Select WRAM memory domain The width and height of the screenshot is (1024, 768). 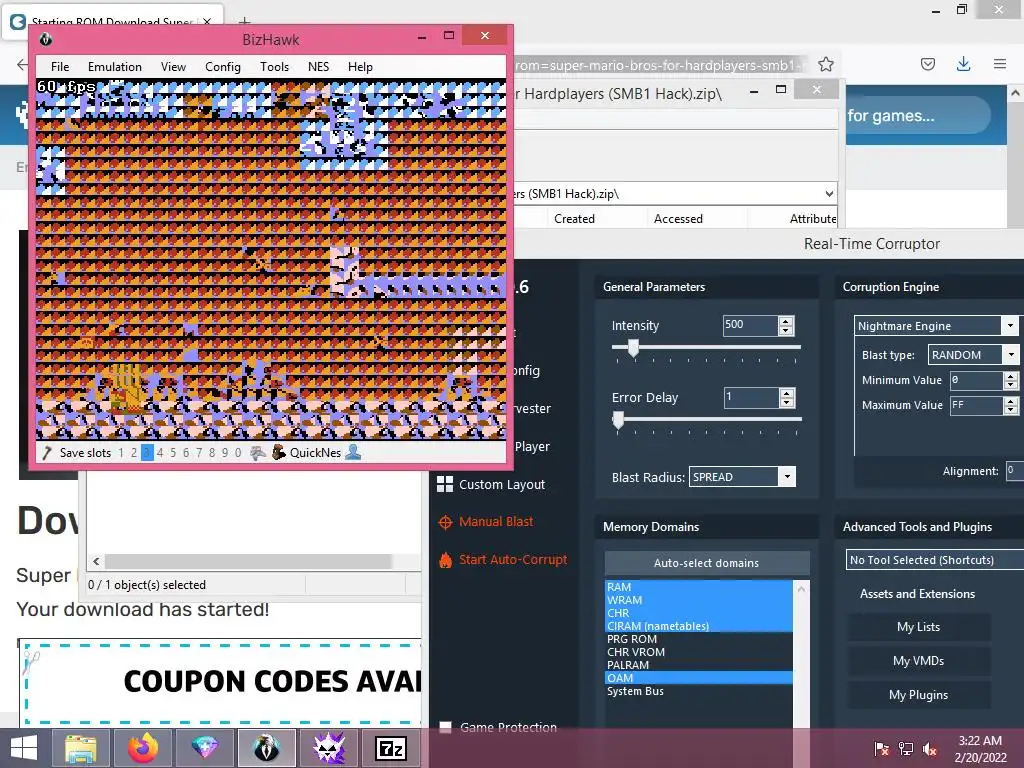tap(699, 600)
